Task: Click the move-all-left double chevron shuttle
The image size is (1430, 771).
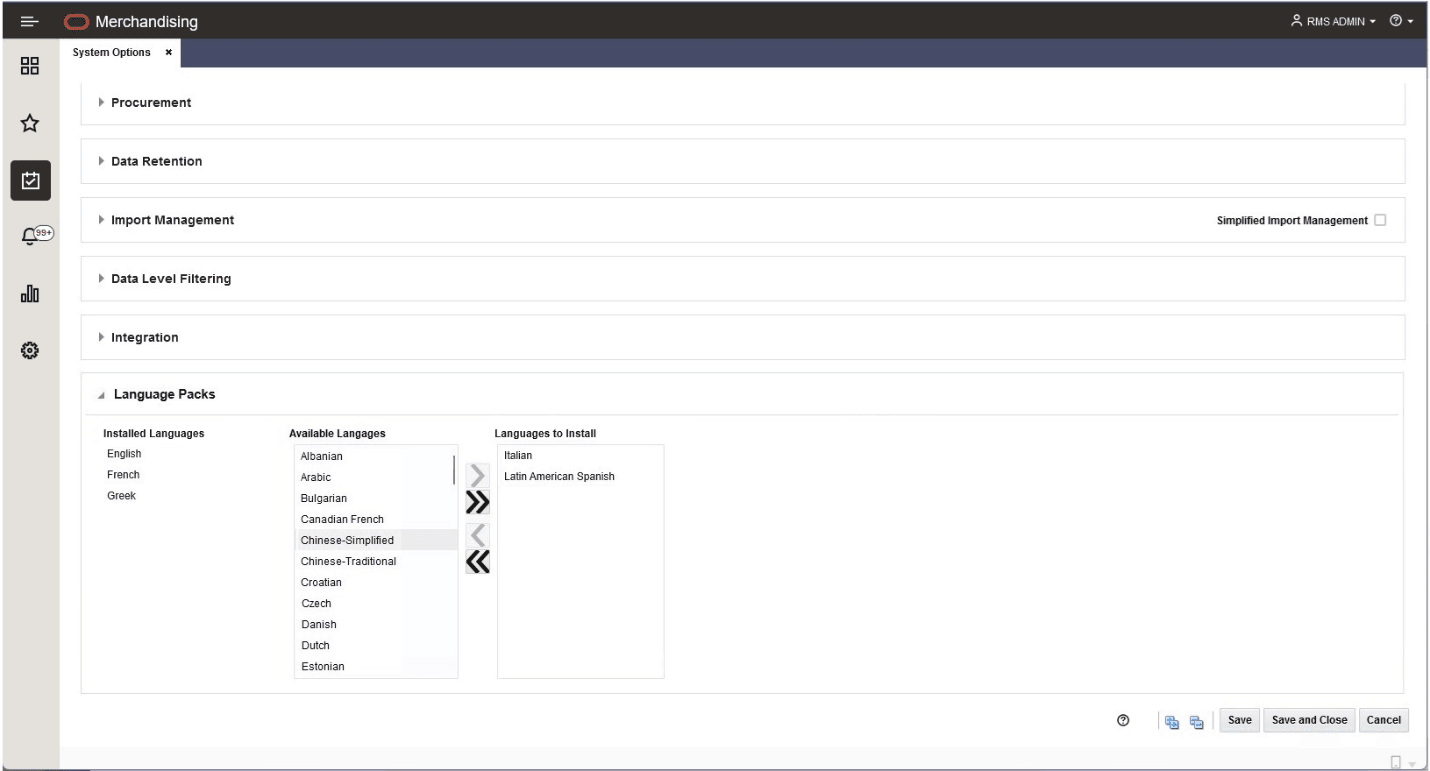Action: click(477, 564)
